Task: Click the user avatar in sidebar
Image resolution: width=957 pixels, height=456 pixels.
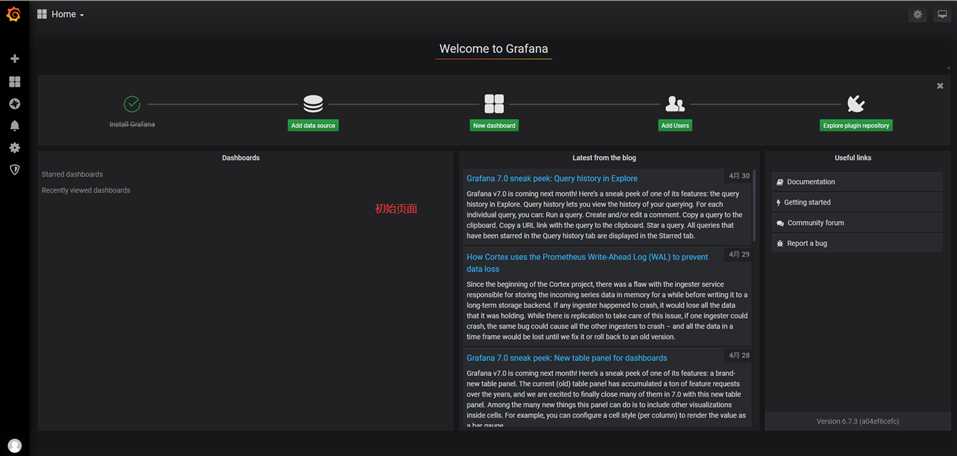Action: (15, 446)
